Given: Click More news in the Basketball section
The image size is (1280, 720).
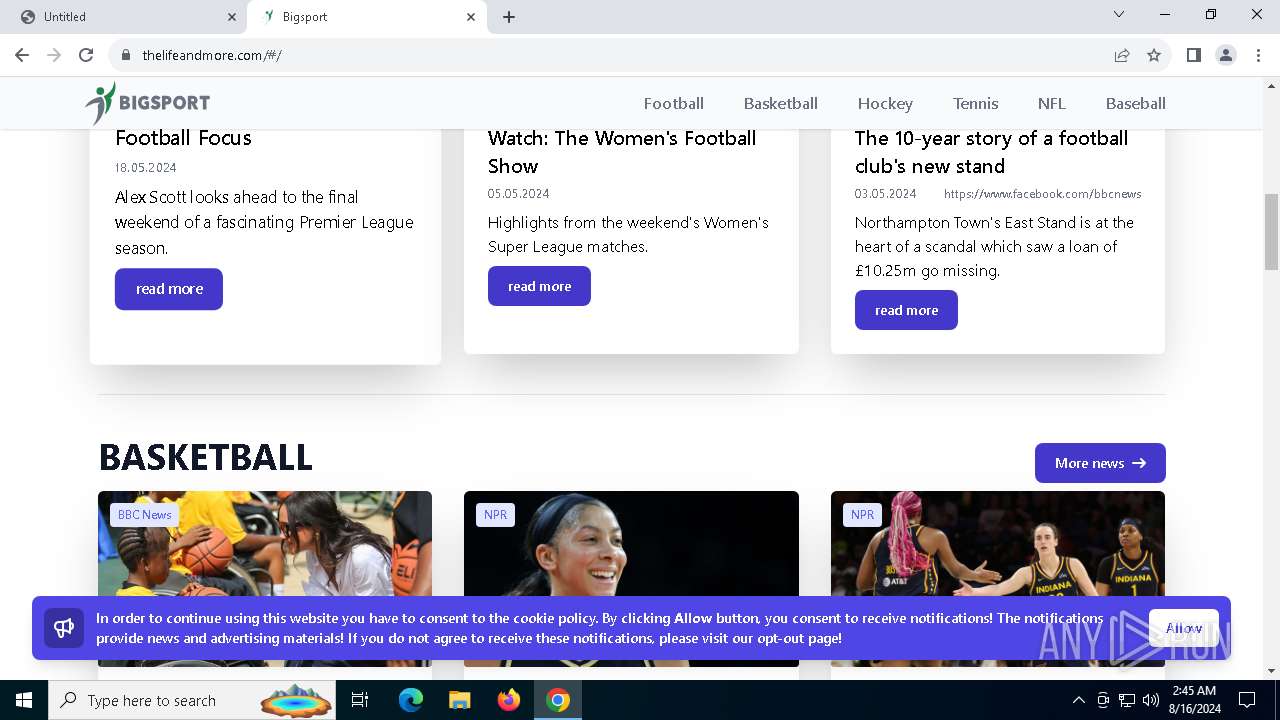Looking at the screenshot, I should click(x=1100, y=463).
